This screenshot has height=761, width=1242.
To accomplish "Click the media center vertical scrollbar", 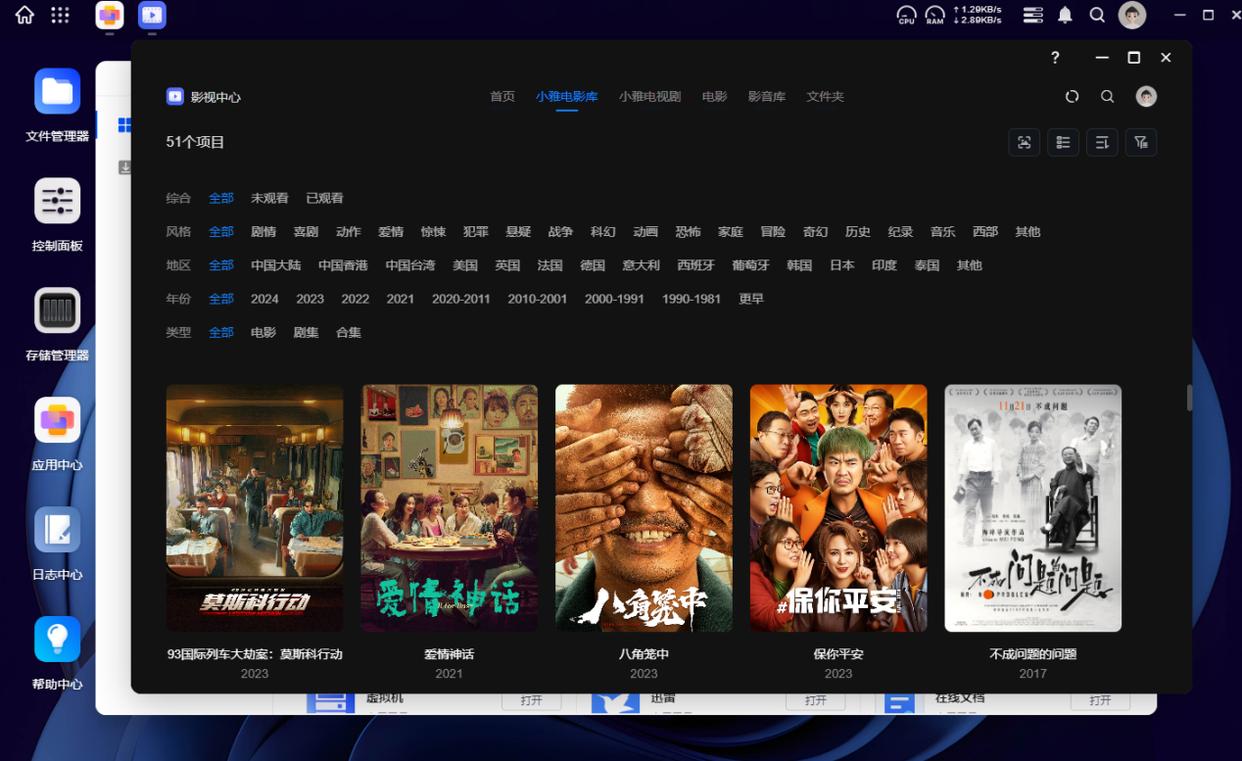I will 1189,398.
